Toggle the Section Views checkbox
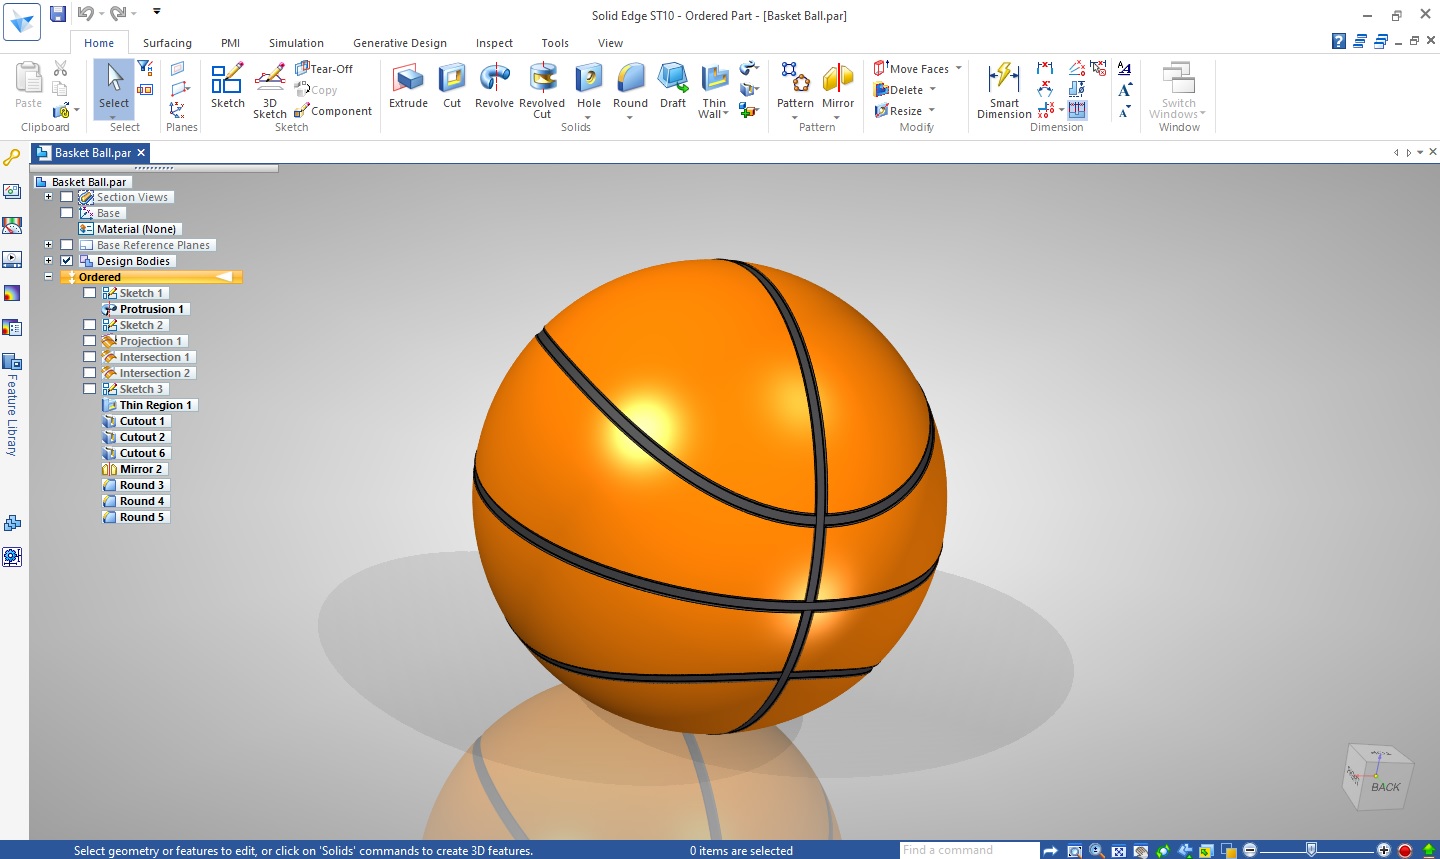Screen dimensions: 1440x859 pos(66,197)
